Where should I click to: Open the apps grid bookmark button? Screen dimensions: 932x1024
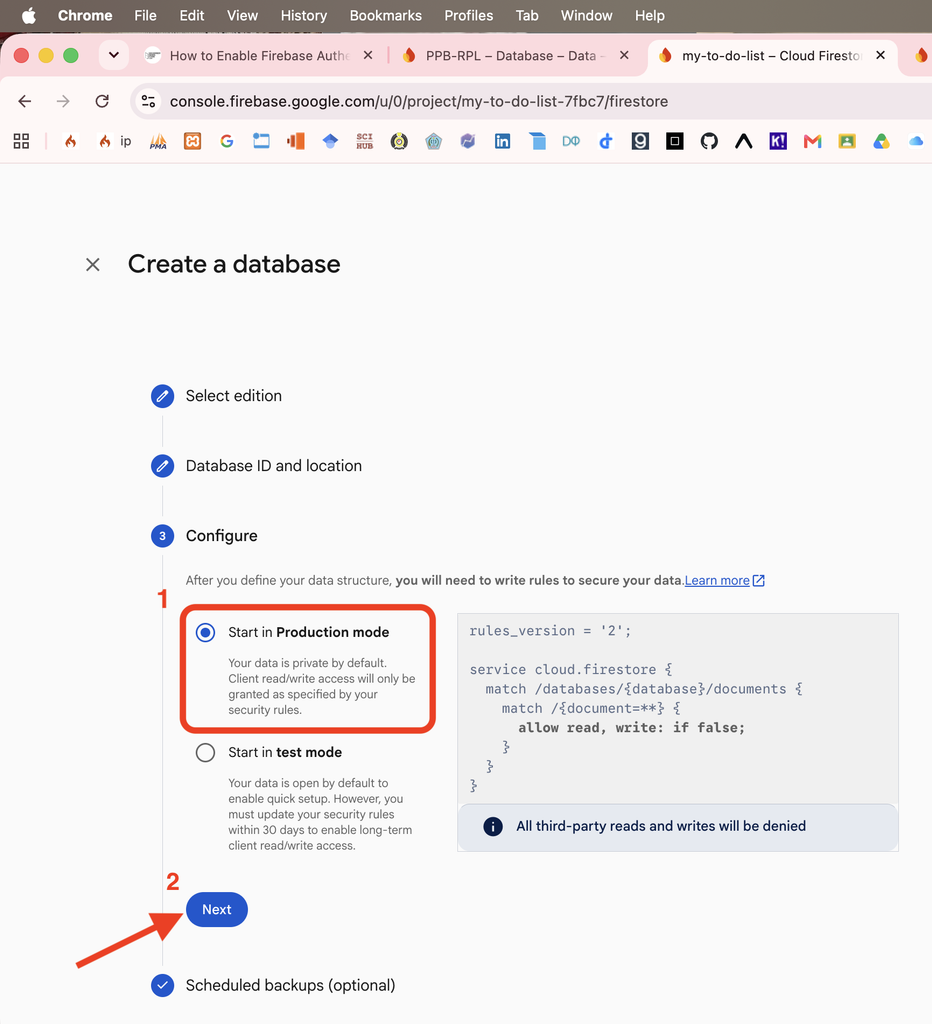click(x=21, y=141)
